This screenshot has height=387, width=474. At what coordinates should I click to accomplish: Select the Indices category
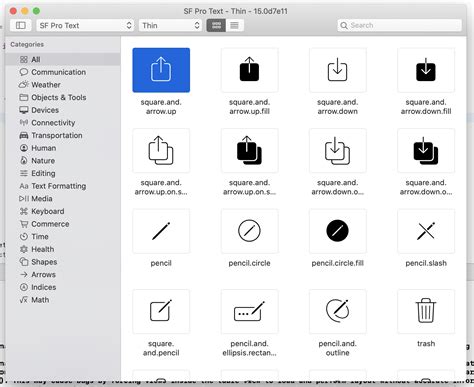pyautogui.click(x=63, y=287)
